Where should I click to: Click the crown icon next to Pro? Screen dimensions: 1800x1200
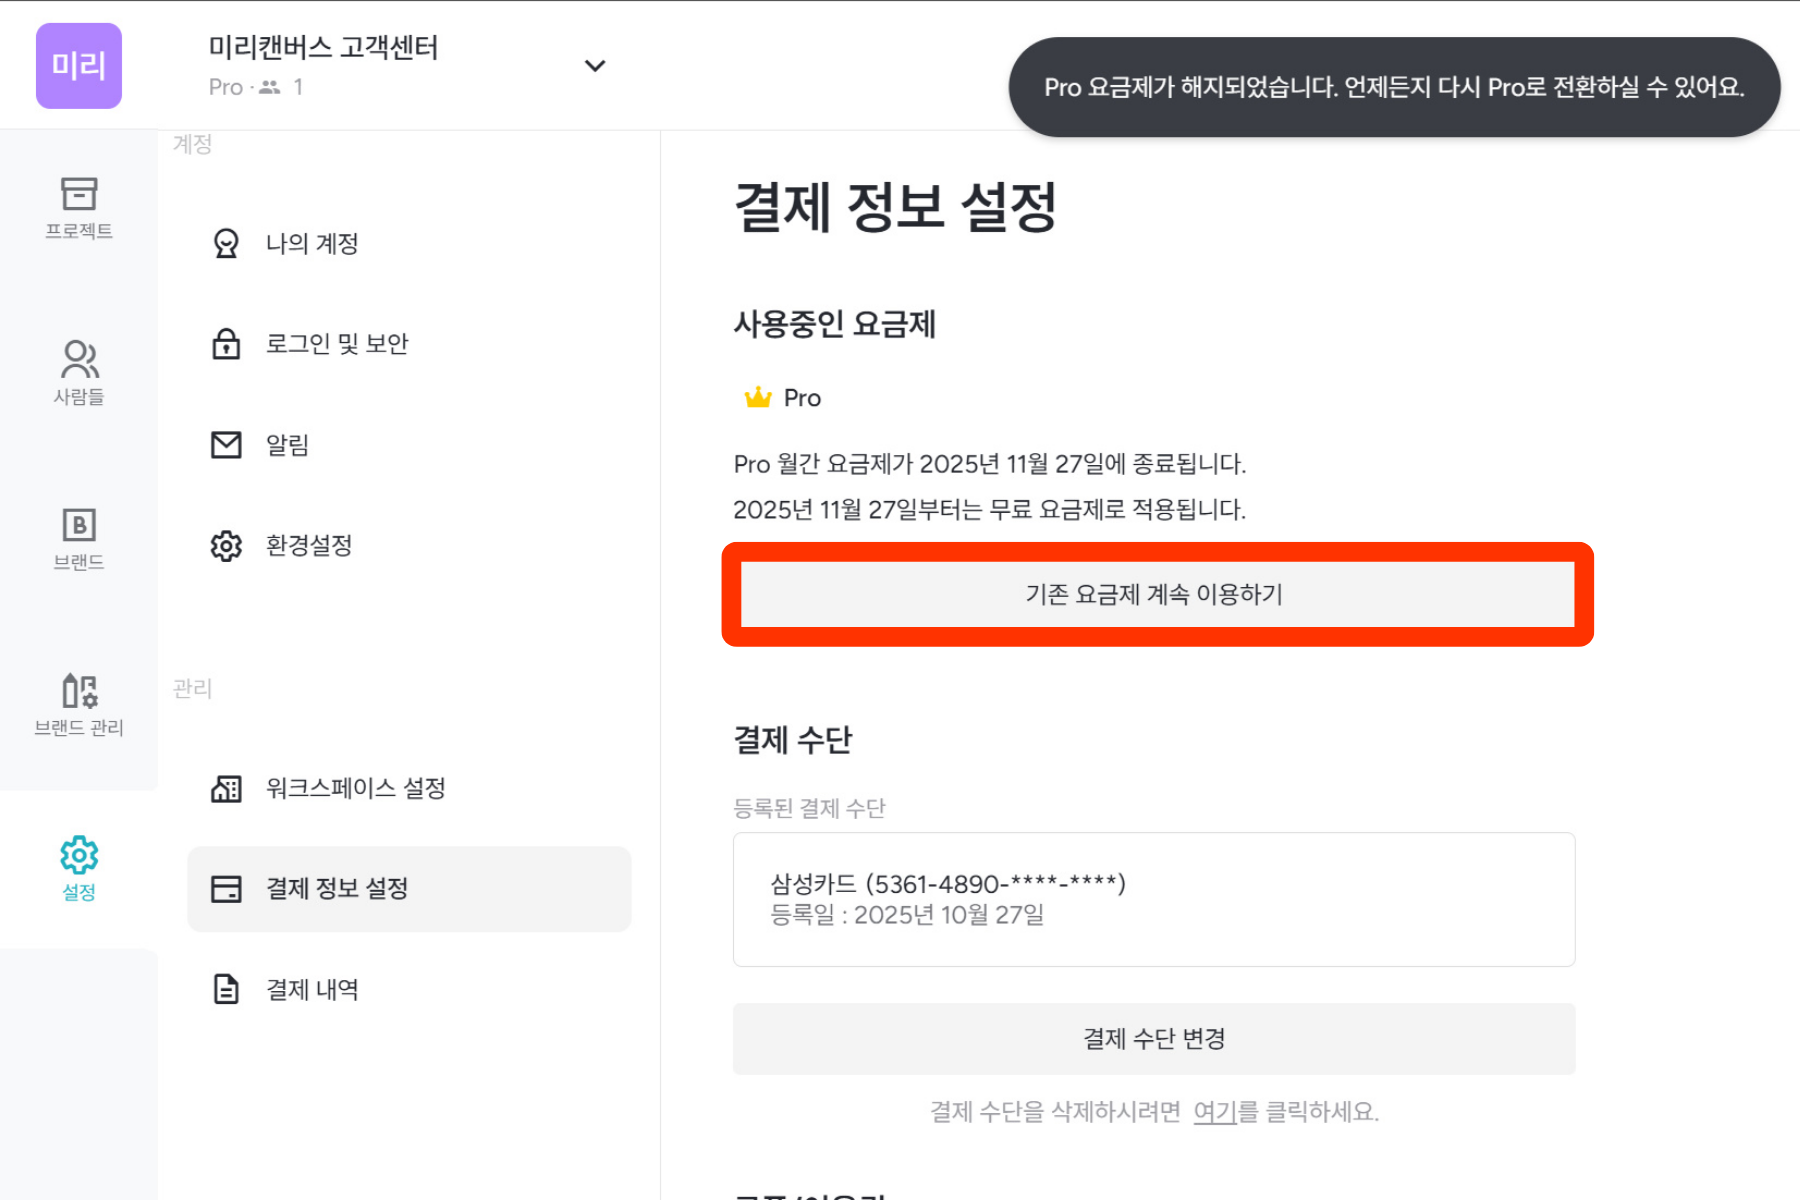click(758, 398)
